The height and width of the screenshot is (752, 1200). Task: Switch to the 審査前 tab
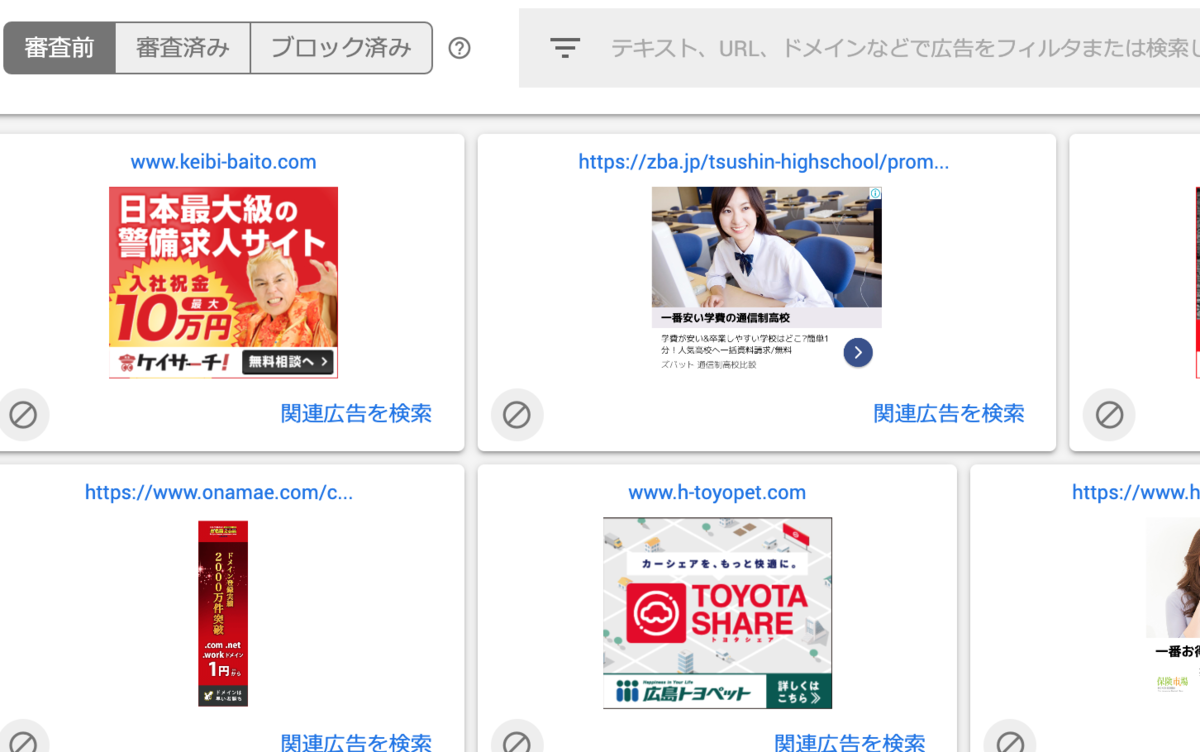59,48
